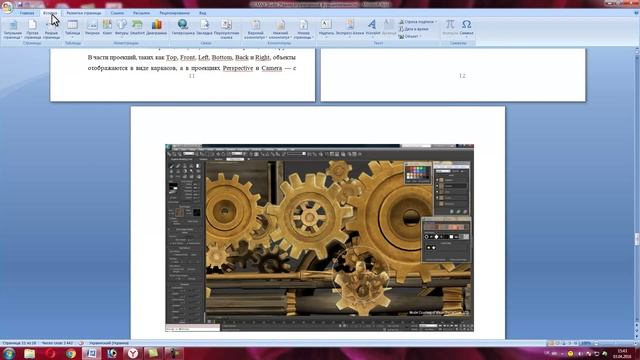The image size is (640, 360).
Task: Click the zoom percentage in status bar
Action: pos(586,343)
